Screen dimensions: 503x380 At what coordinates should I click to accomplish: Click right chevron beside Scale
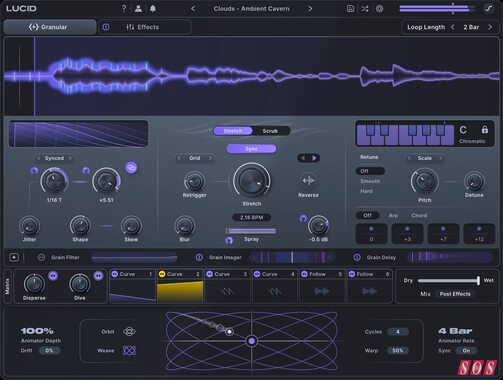441,158
